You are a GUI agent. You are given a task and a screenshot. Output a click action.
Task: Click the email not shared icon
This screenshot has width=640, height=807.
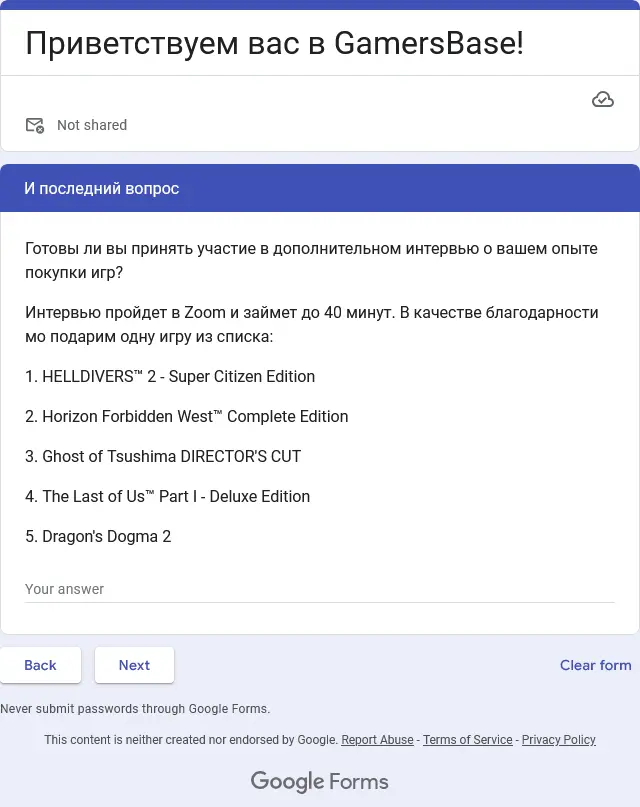pyautogui.click(x=35, y=125)
